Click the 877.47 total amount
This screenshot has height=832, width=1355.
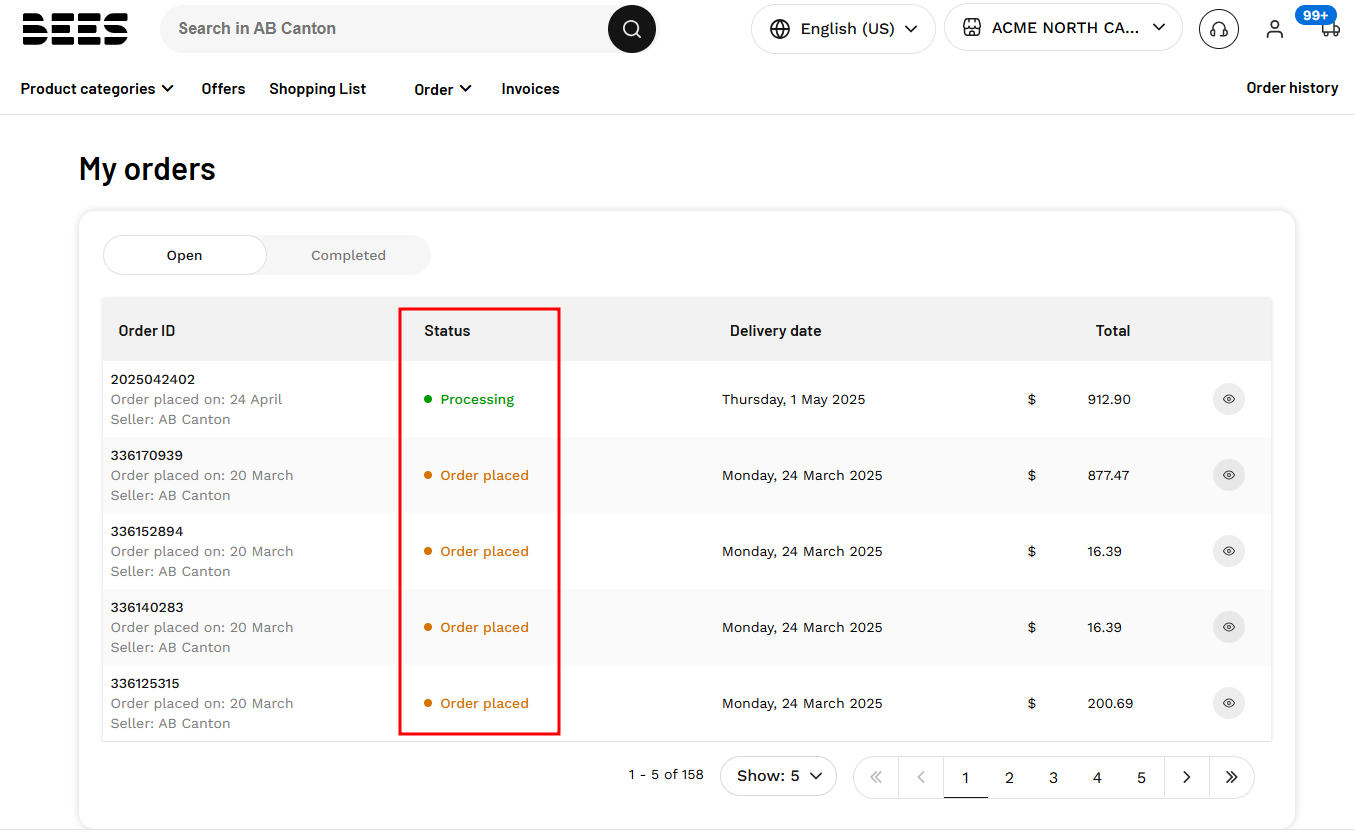tap(1108, 475)
